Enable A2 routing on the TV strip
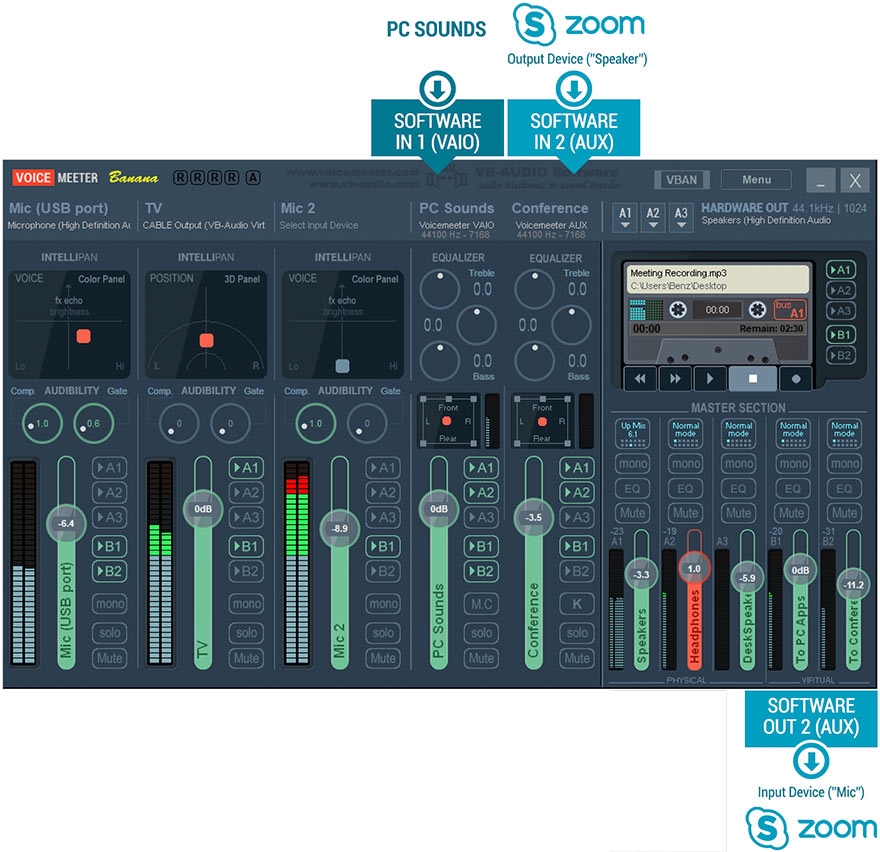 [x=246, y=493]
